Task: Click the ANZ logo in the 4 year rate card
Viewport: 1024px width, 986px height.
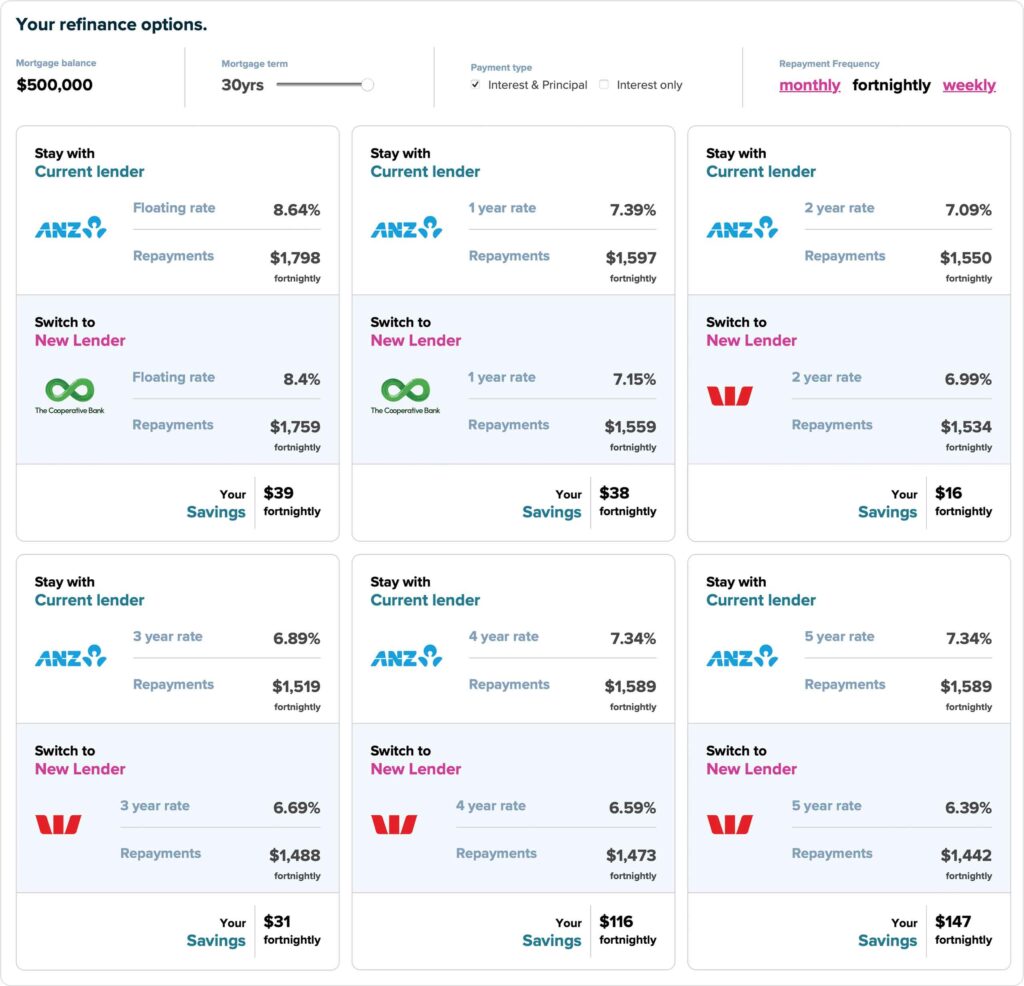Action: tap(406, 656)
